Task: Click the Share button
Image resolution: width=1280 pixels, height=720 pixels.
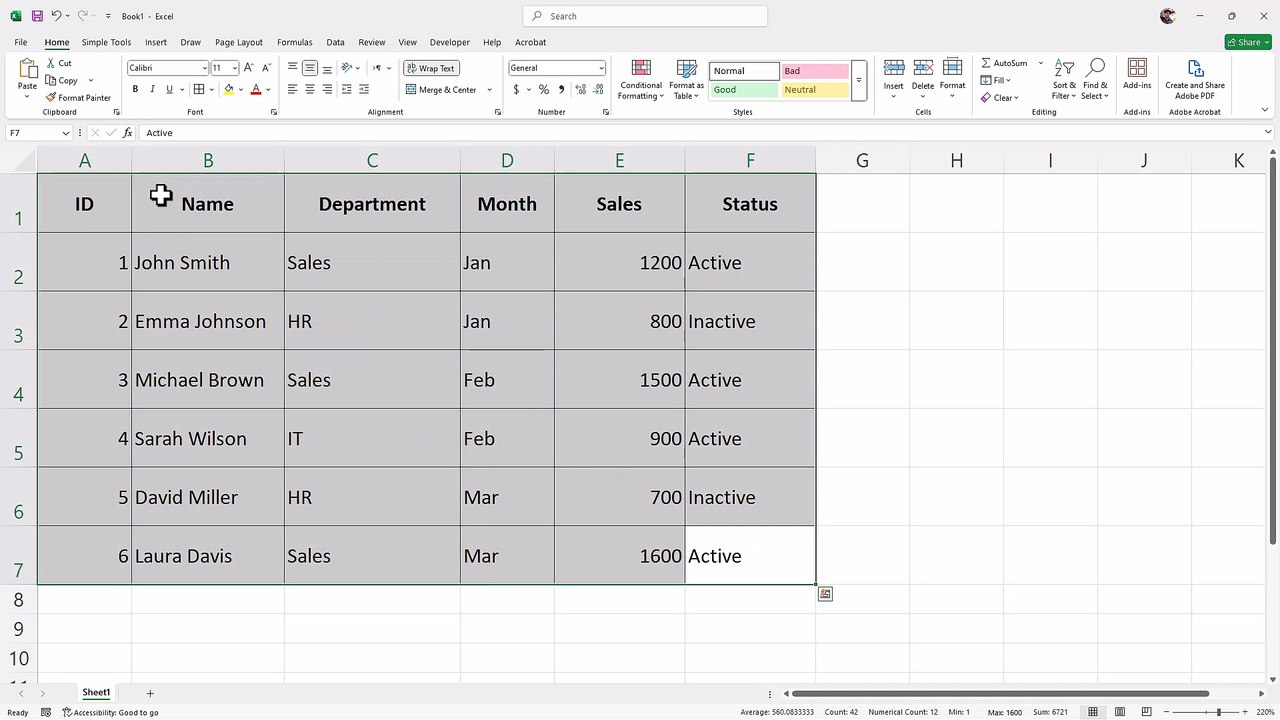Action: 1248,42
